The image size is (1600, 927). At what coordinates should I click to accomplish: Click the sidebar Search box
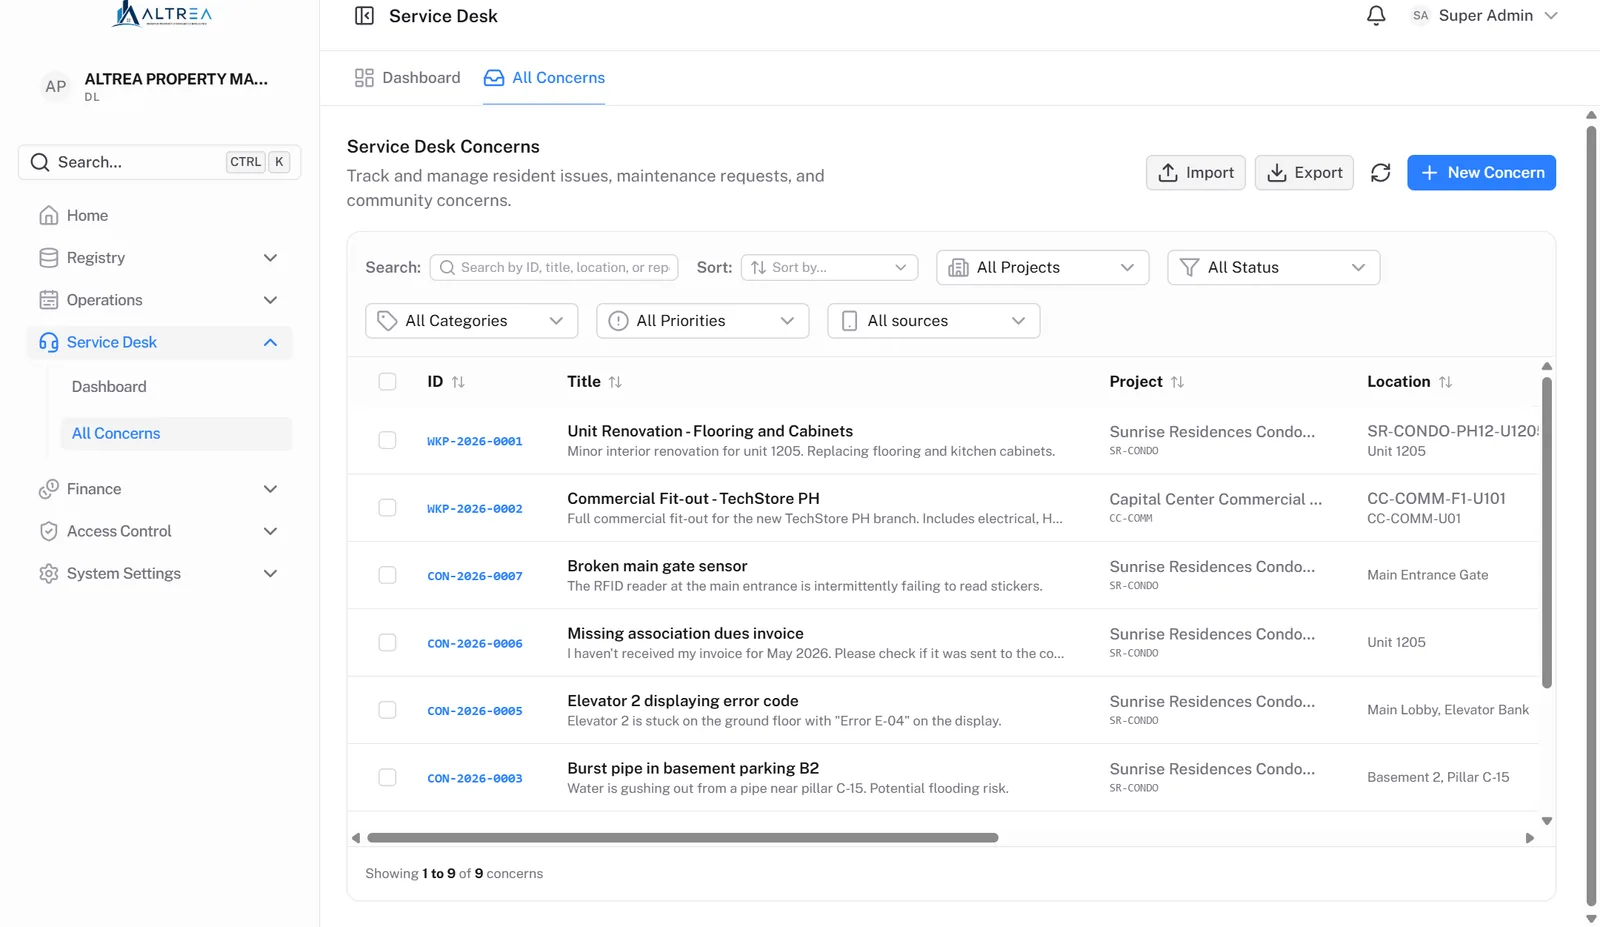(x=159, y=162)
